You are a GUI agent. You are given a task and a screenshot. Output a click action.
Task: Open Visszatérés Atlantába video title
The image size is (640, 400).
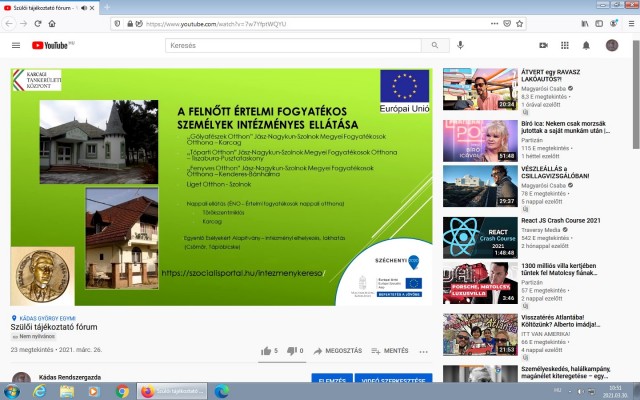[x=560, y=321]
